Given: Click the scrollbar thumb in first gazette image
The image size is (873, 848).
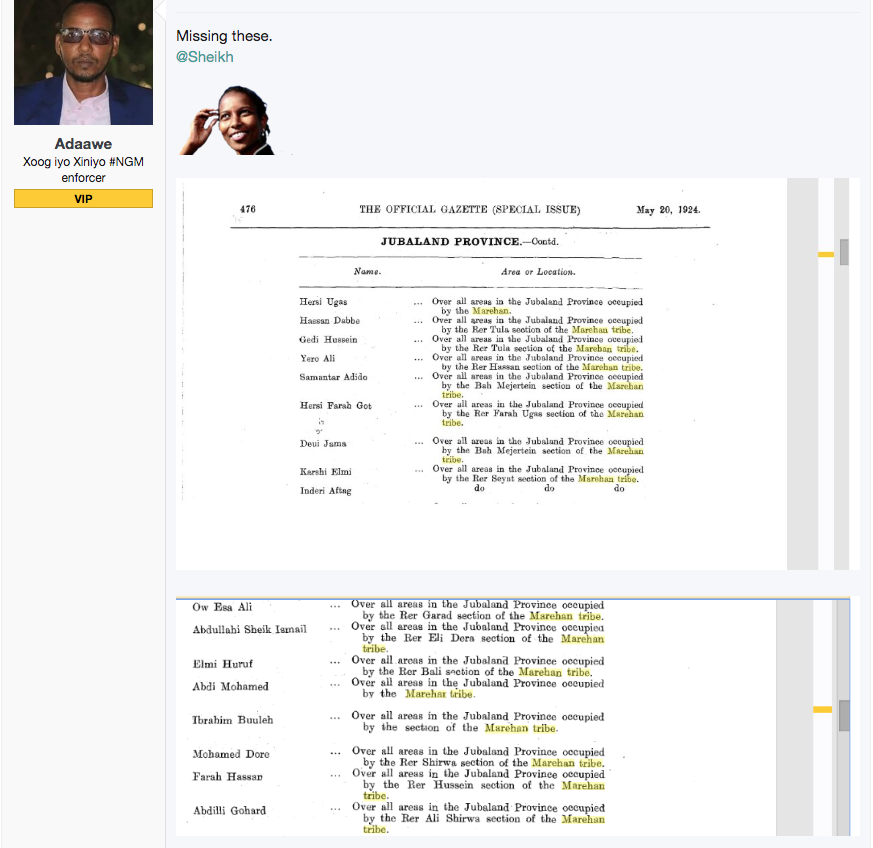Looking at the screenshot, I should click(844, 251).
